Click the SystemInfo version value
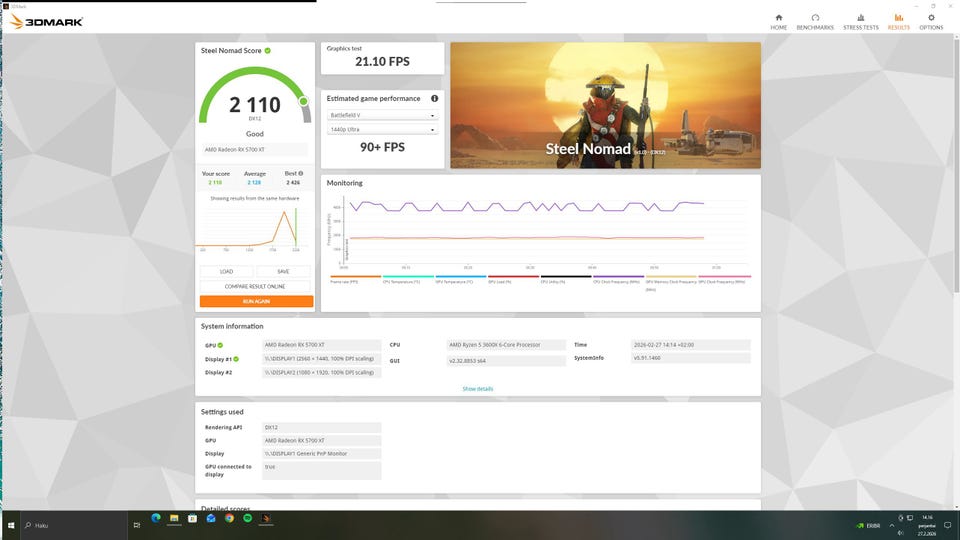The image size is (960, 540). (691, 358)
